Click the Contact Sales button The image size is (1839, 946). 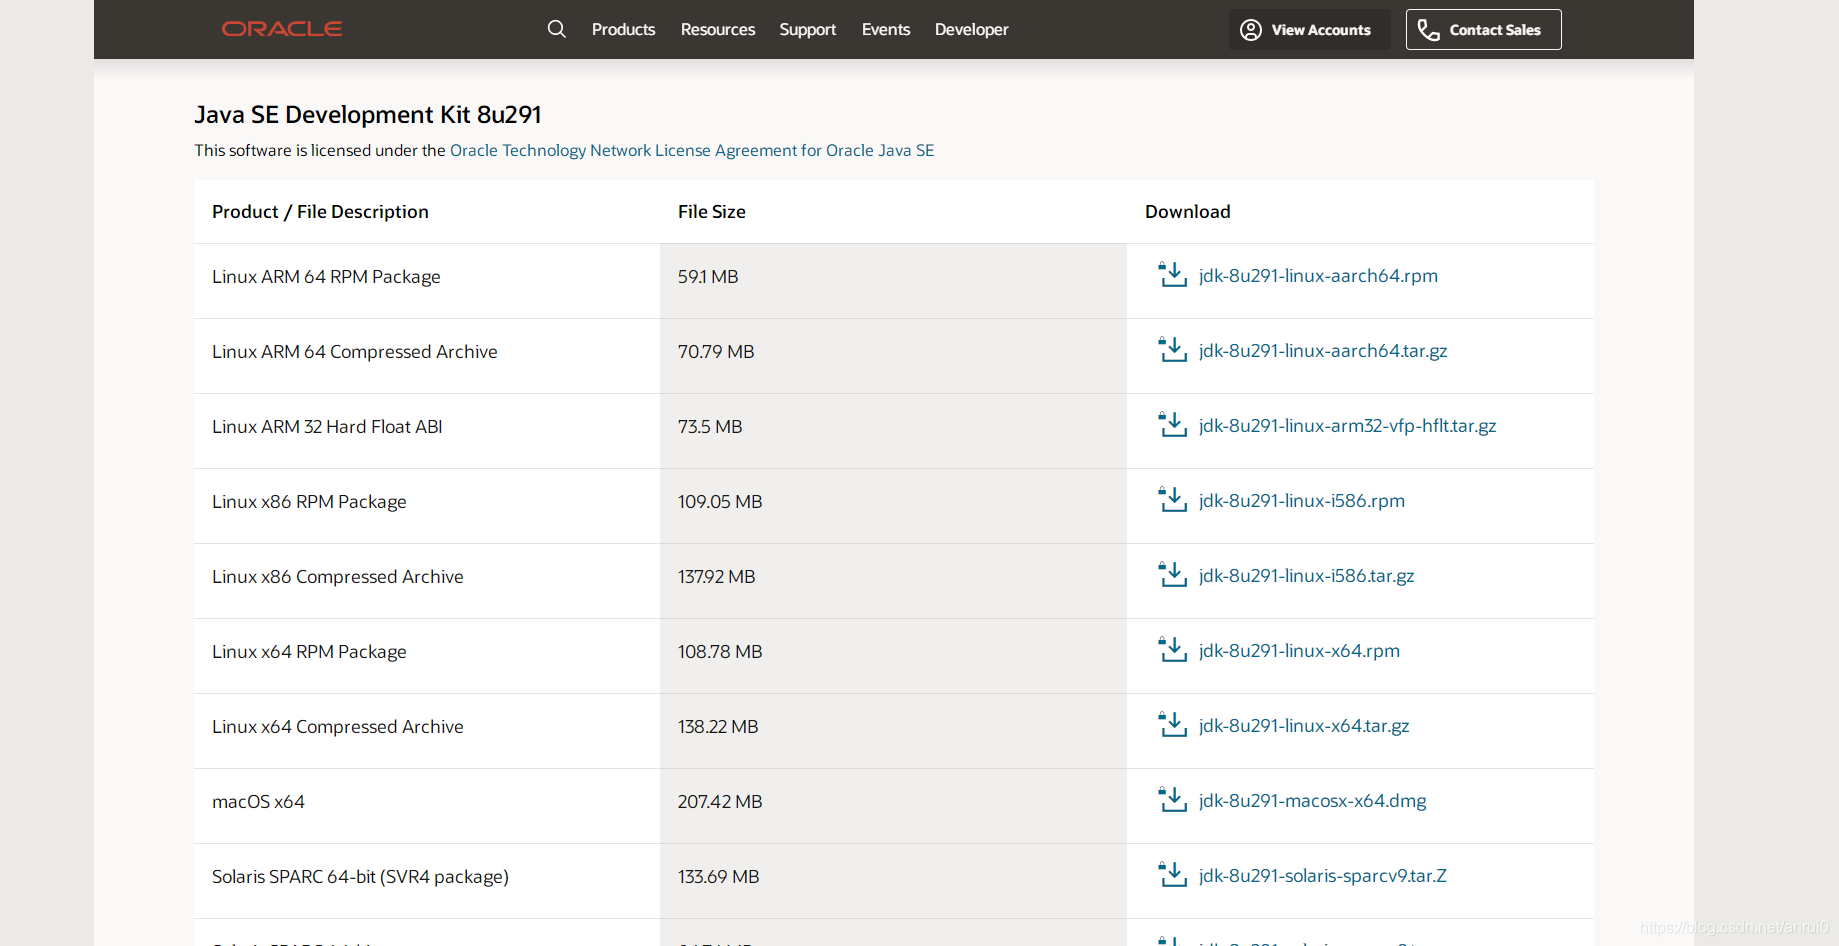1483,30
